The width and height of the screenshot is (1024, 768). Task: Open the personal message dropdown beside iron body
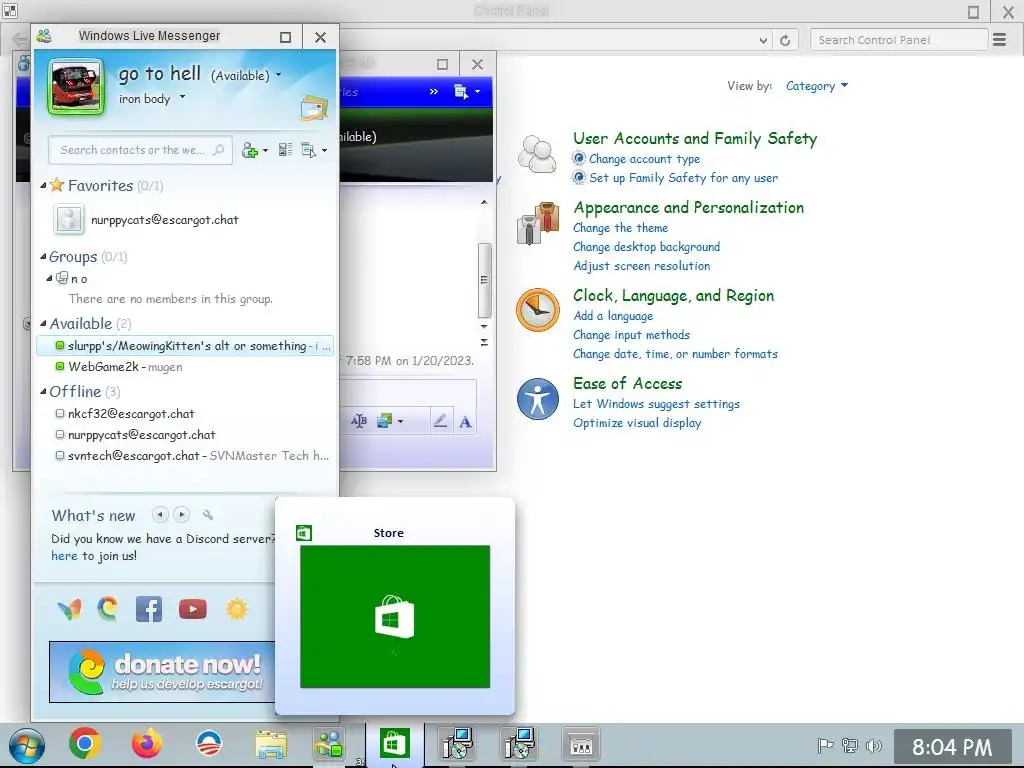182,97
